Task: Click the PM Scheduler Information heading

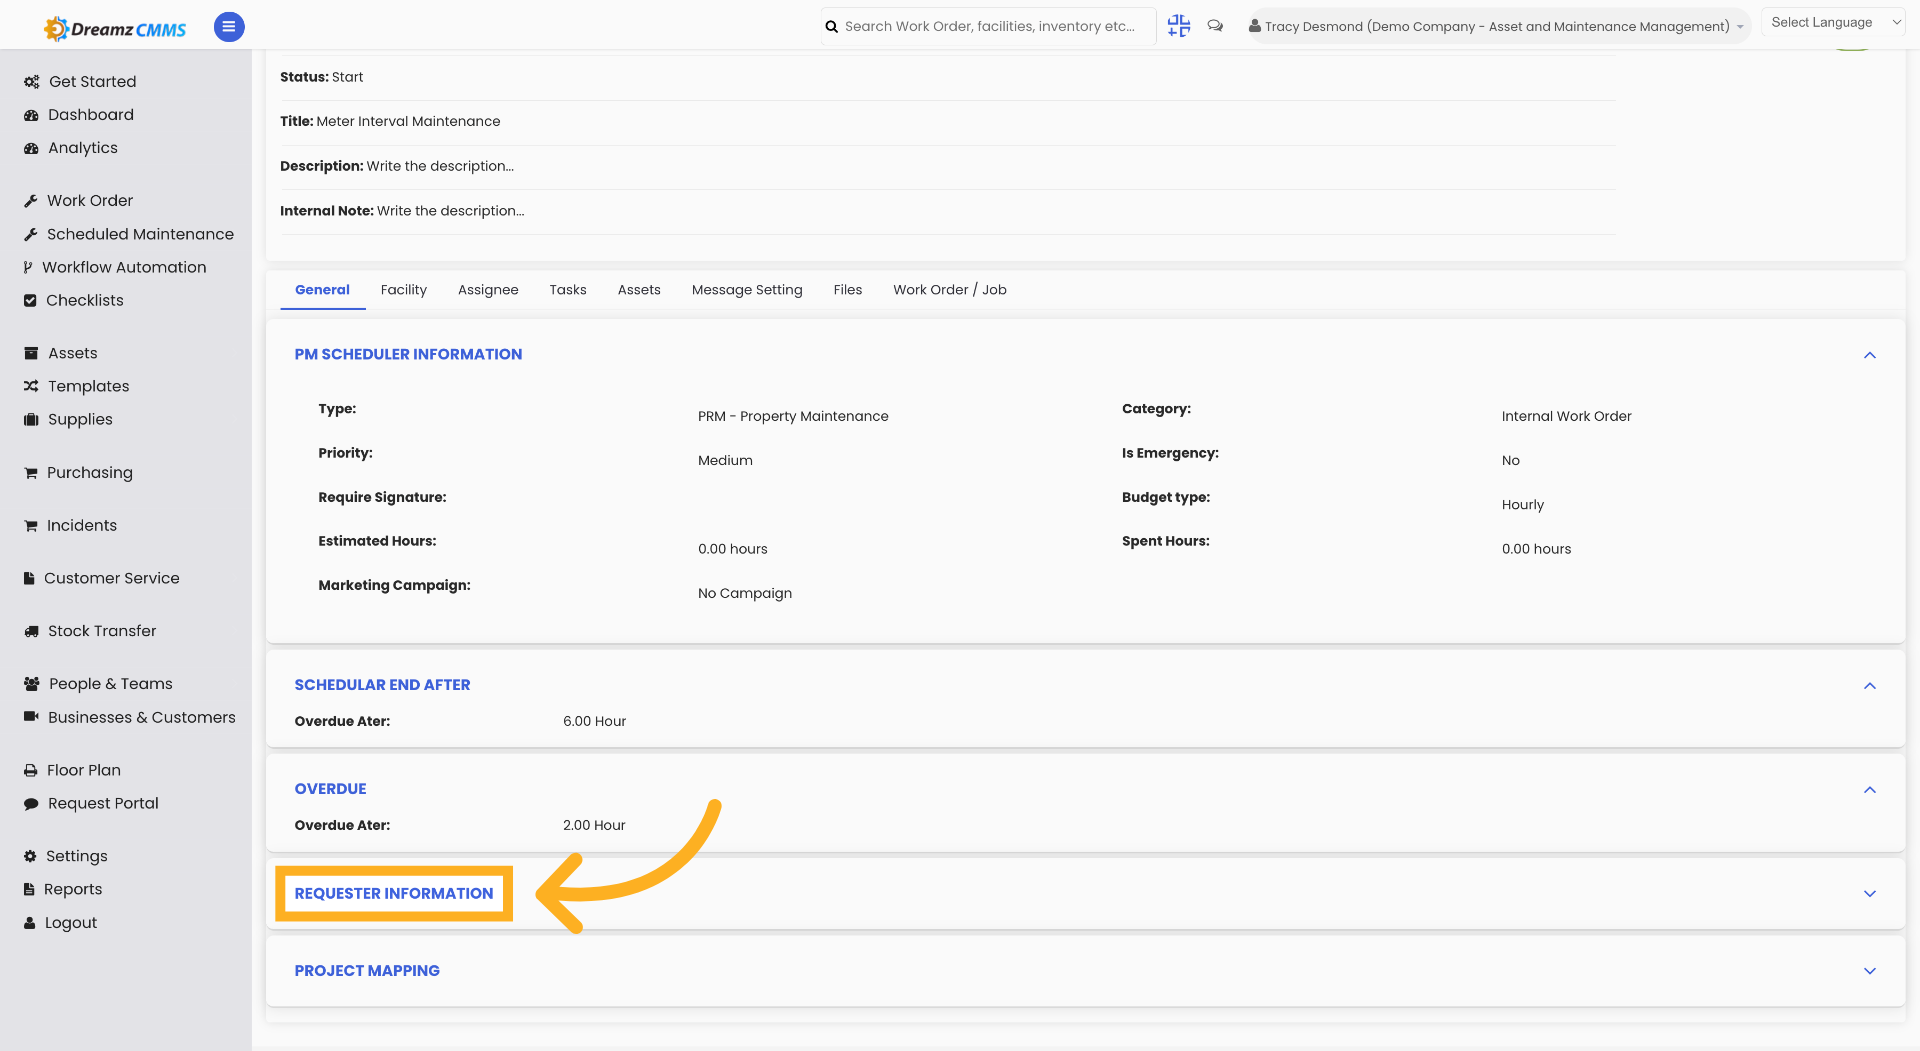Action: pos(408,354)
